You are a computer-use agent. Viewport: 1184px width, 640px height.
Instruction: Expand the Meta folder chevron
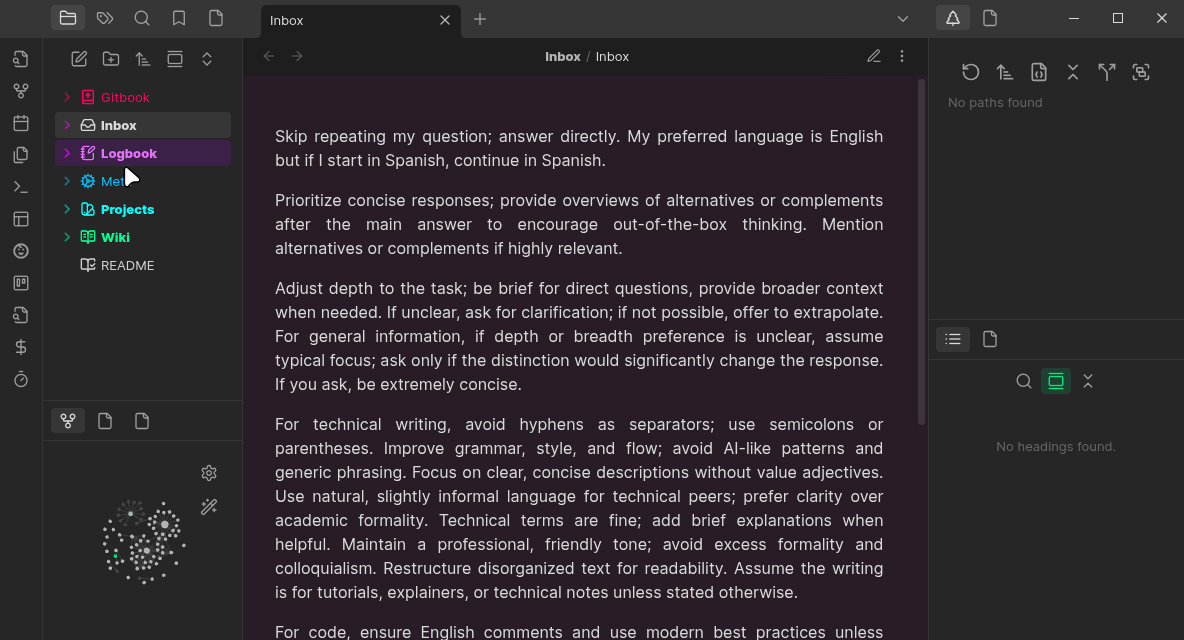coord(67,181)
